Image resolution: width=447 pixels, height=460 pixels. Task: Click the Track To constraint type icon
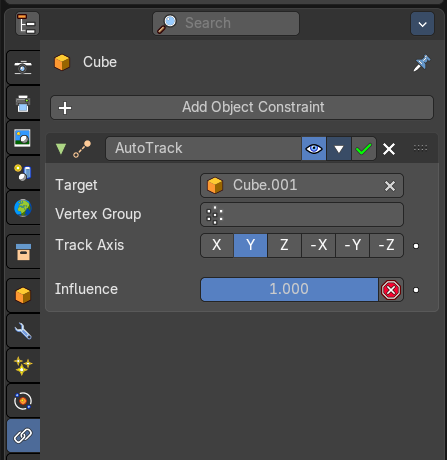82,149
